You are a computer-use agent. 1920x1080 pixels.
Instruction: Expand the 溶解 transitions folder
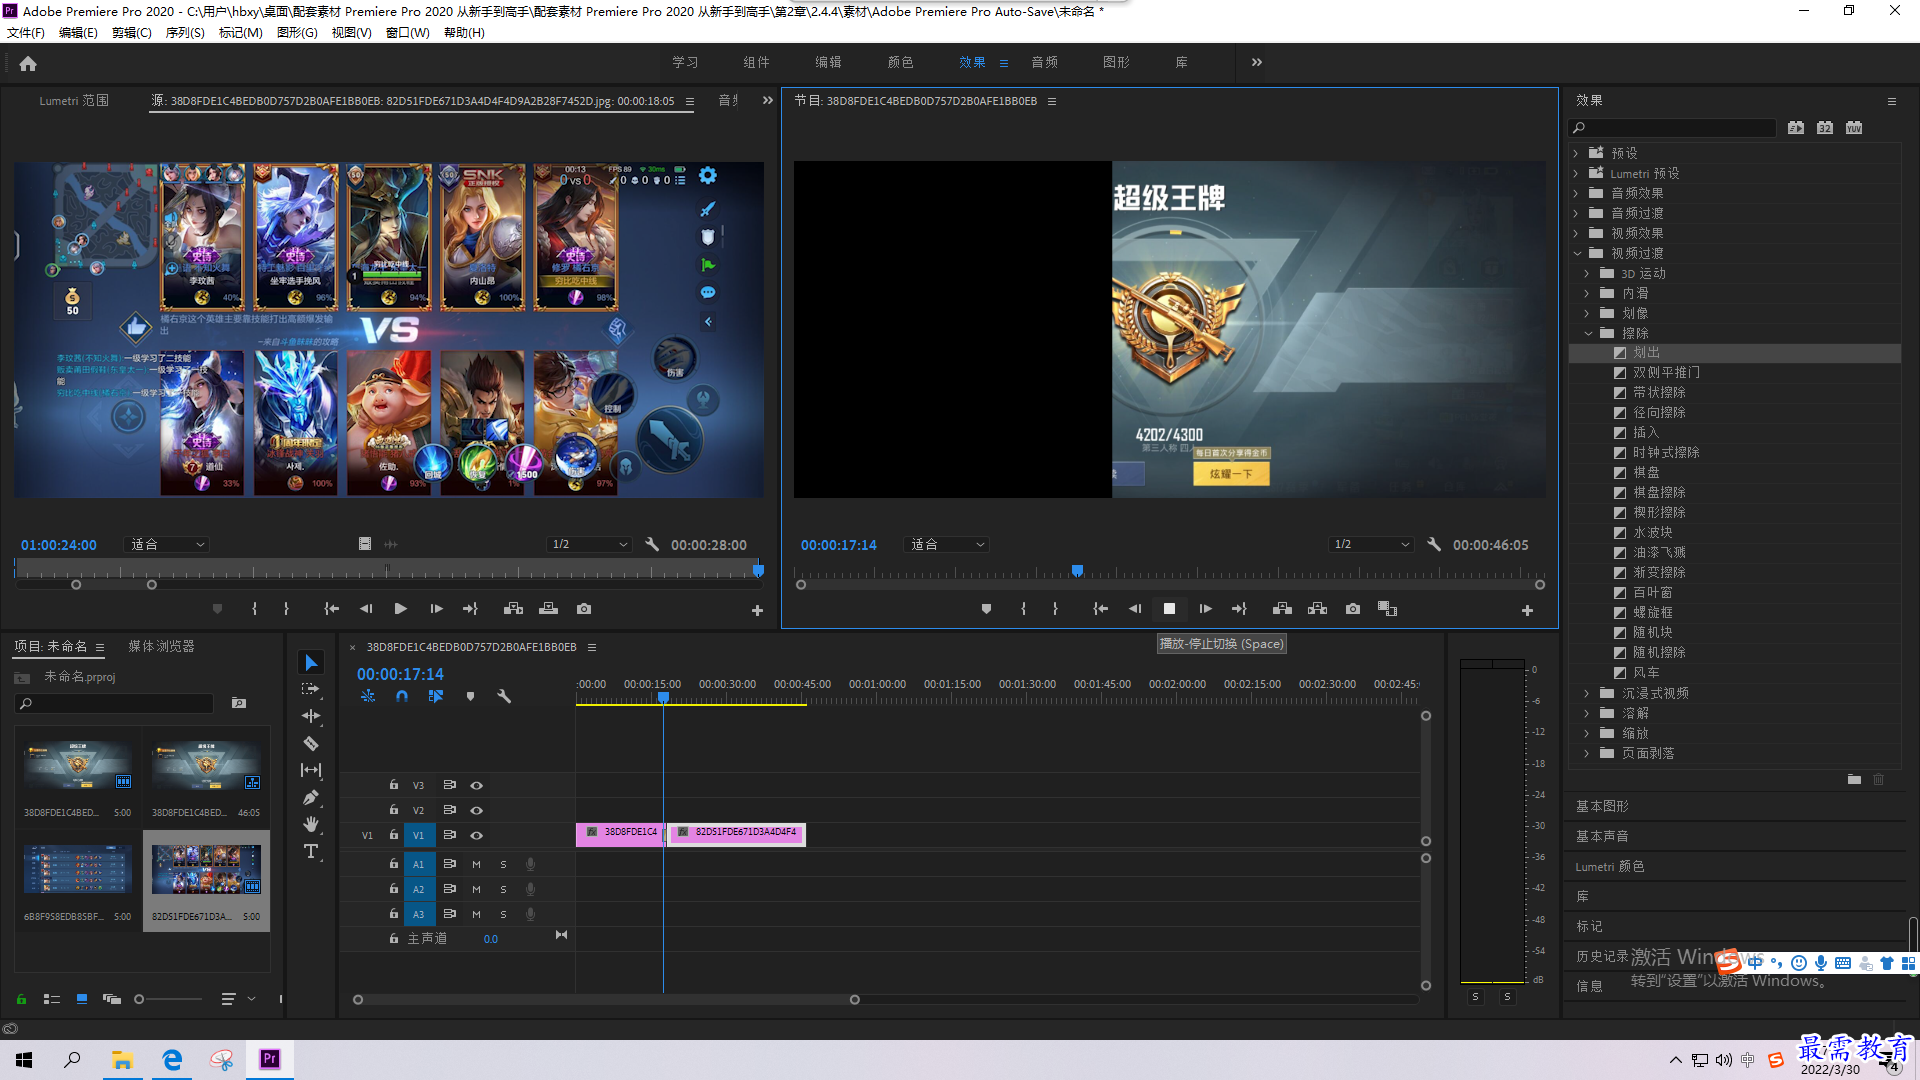point(1587,713)
